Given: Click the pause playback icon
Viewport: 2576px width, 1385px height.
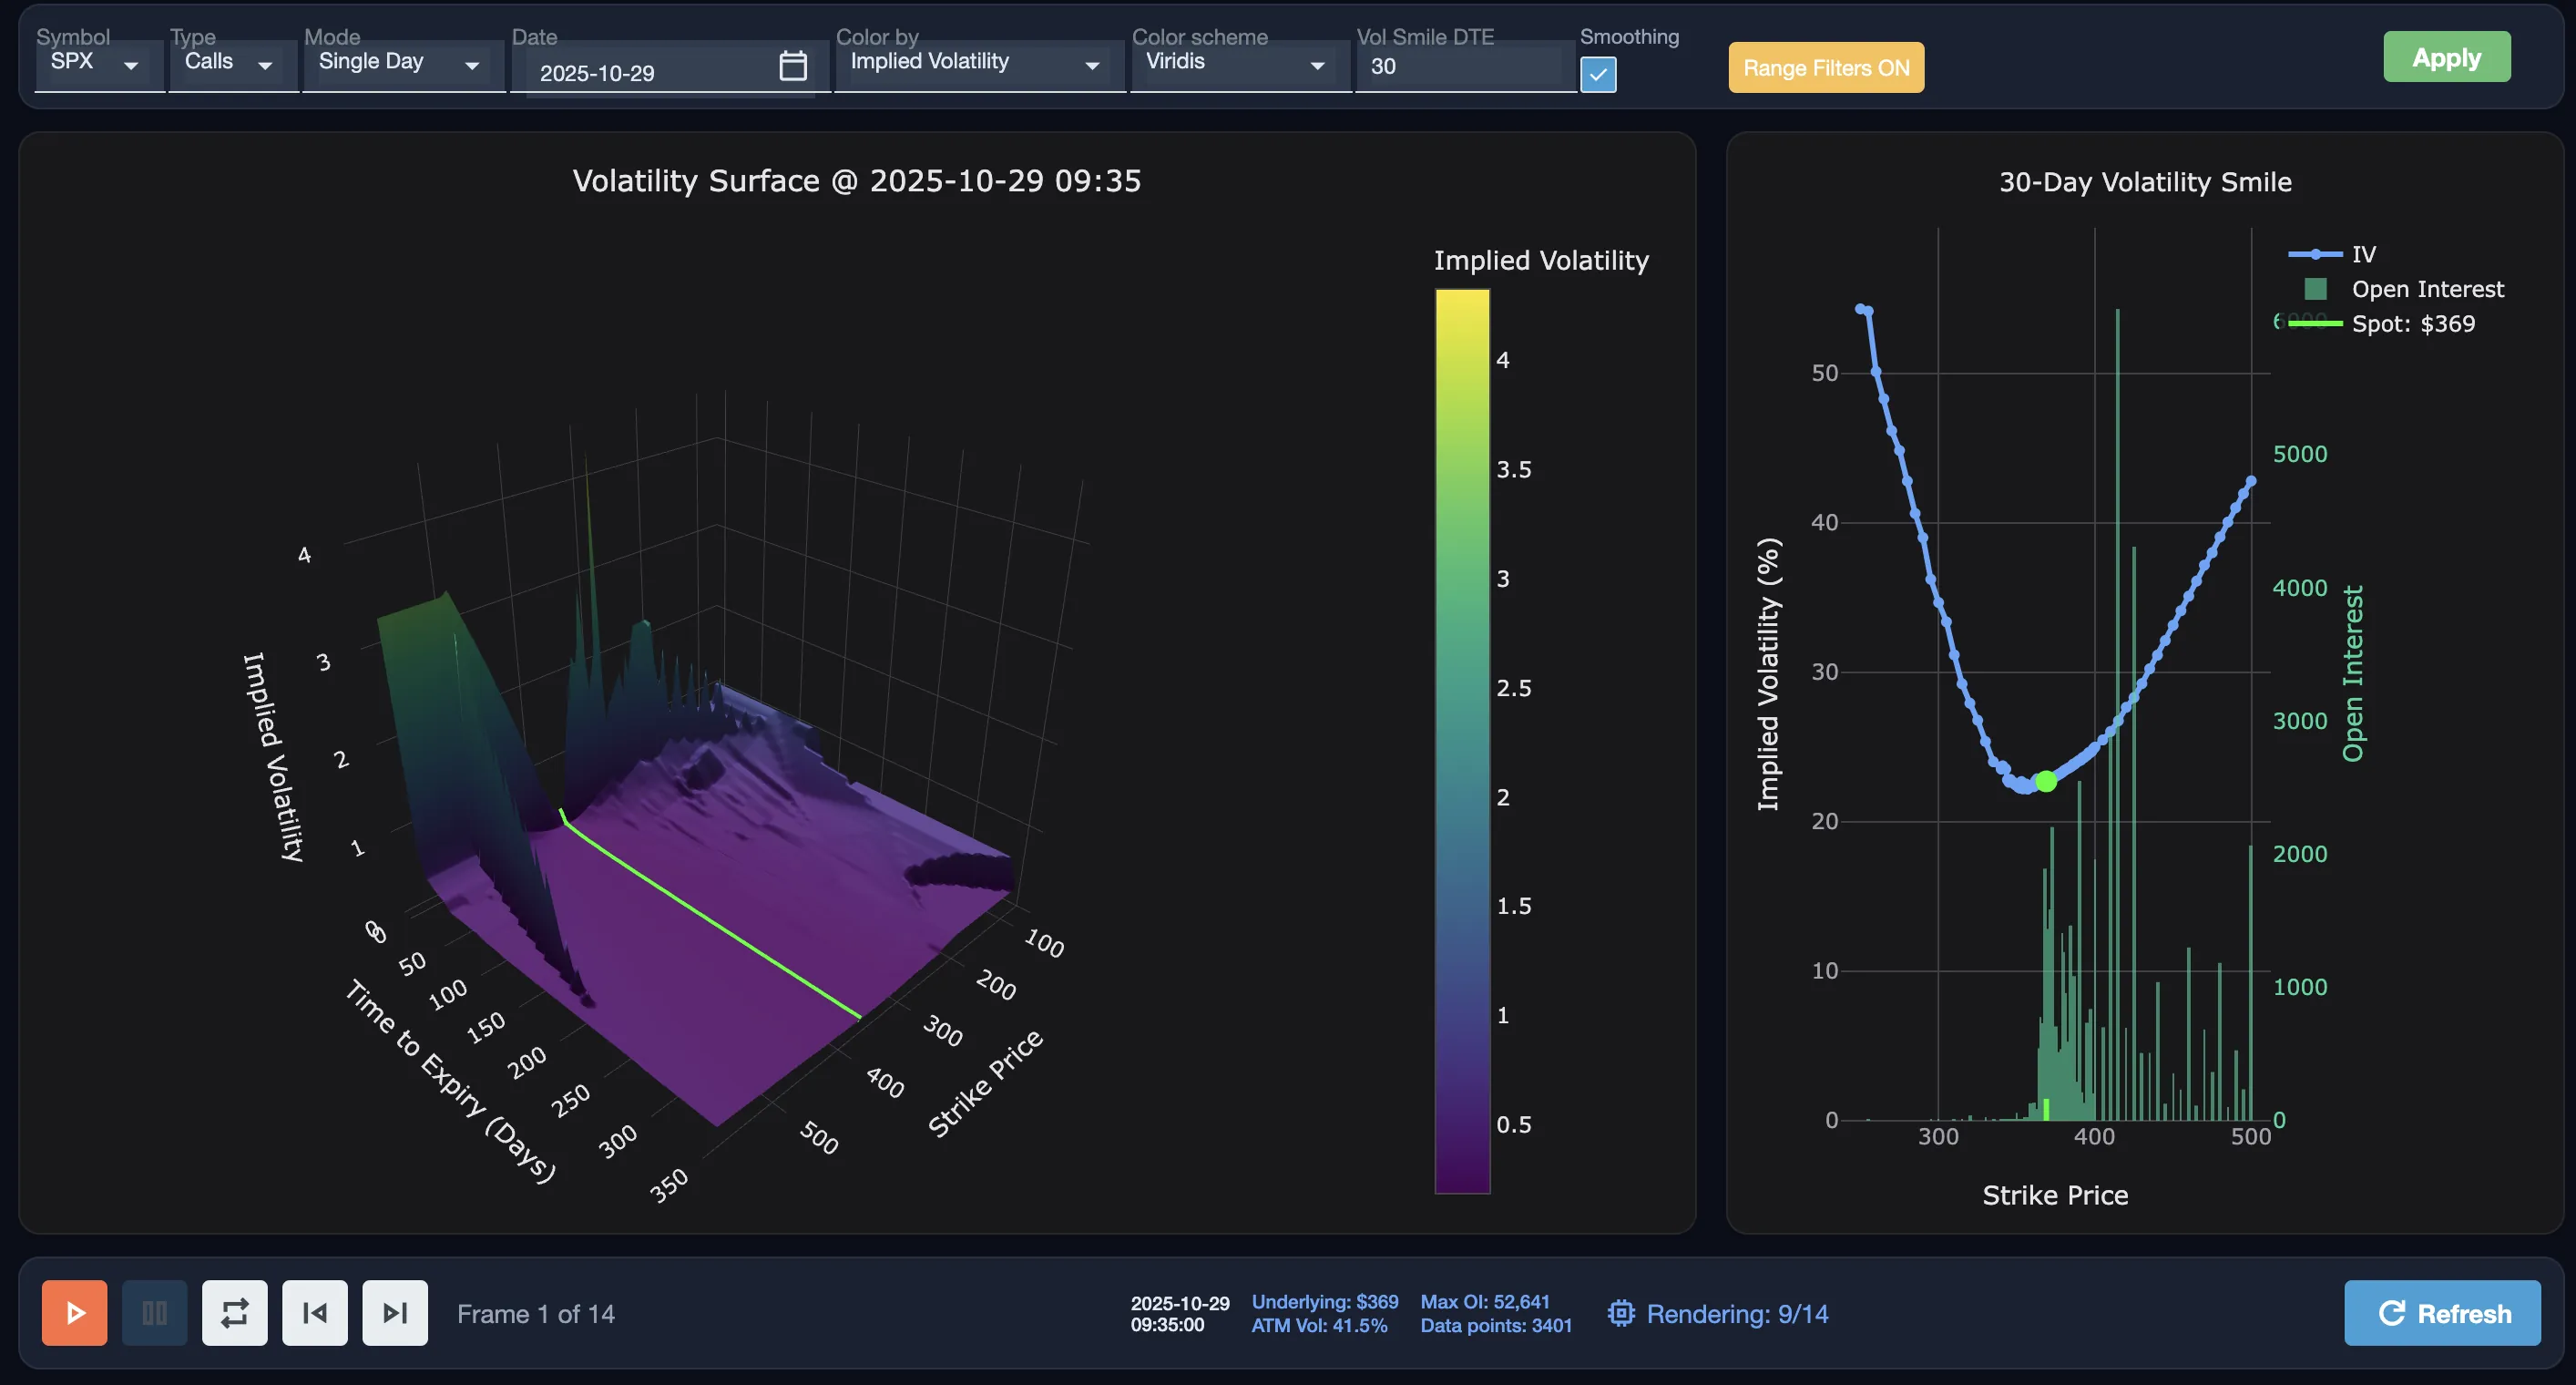Looking at the screenshot, I should pos(154,1313).
